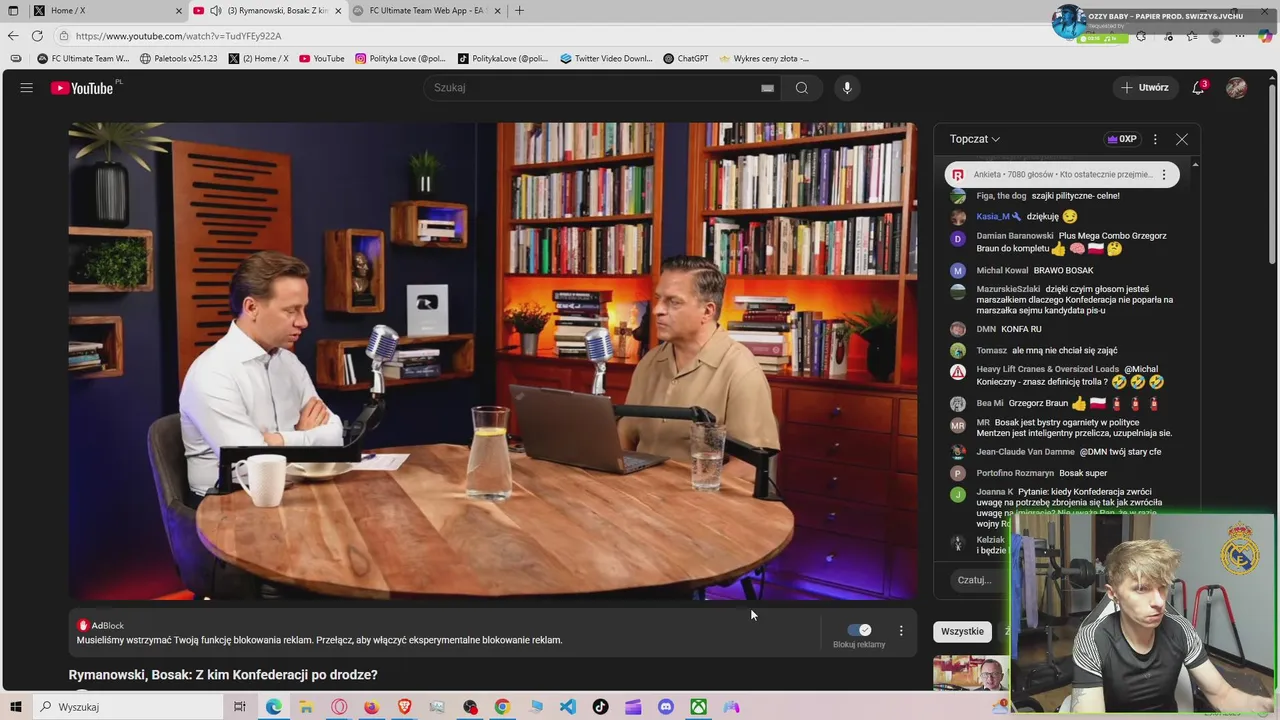Viewport: 1280px width, 720px height.
Task: Open notifications bell
Action: [x=1198, y=88]
